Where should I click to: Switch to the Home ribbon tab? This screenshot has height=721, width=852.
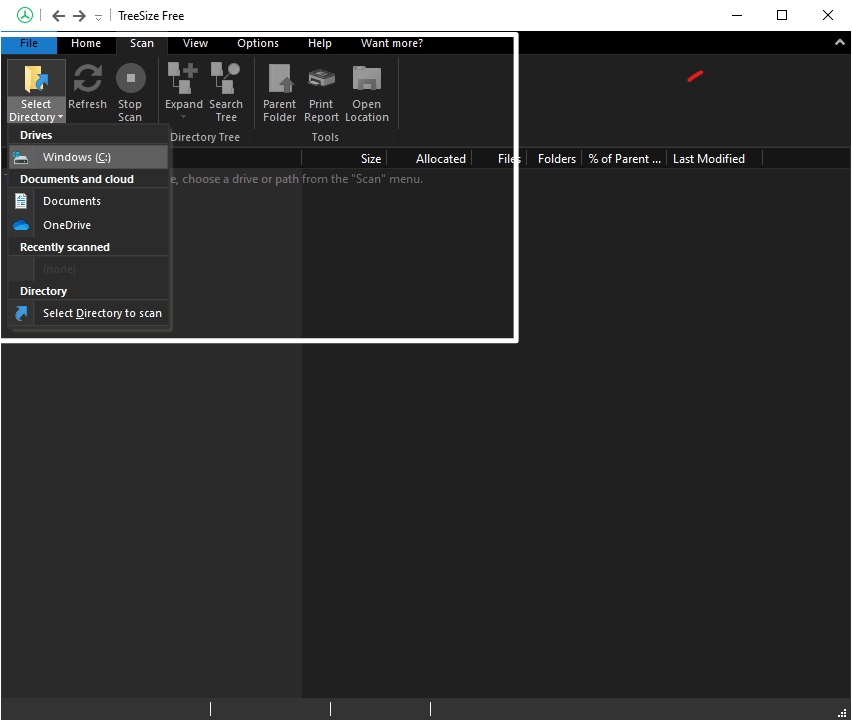point(86,43)
